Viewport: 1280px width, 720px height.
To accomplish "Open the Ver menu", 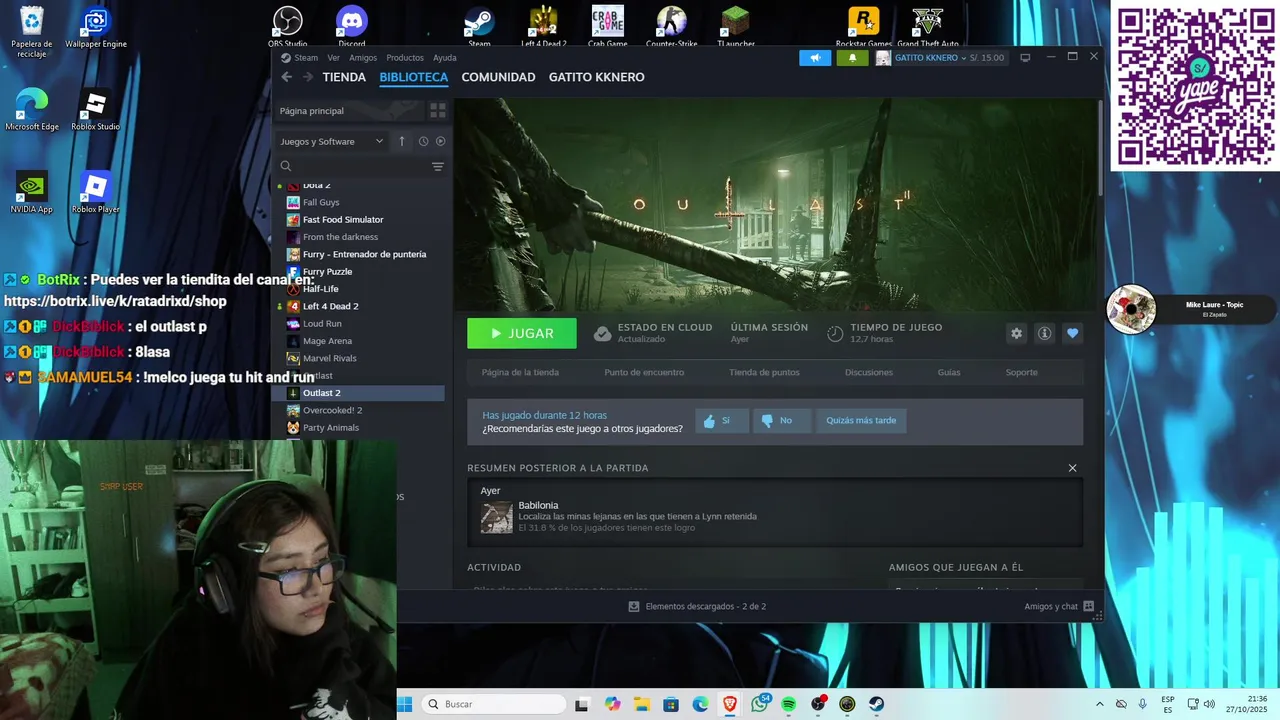I will coord(333,58).
